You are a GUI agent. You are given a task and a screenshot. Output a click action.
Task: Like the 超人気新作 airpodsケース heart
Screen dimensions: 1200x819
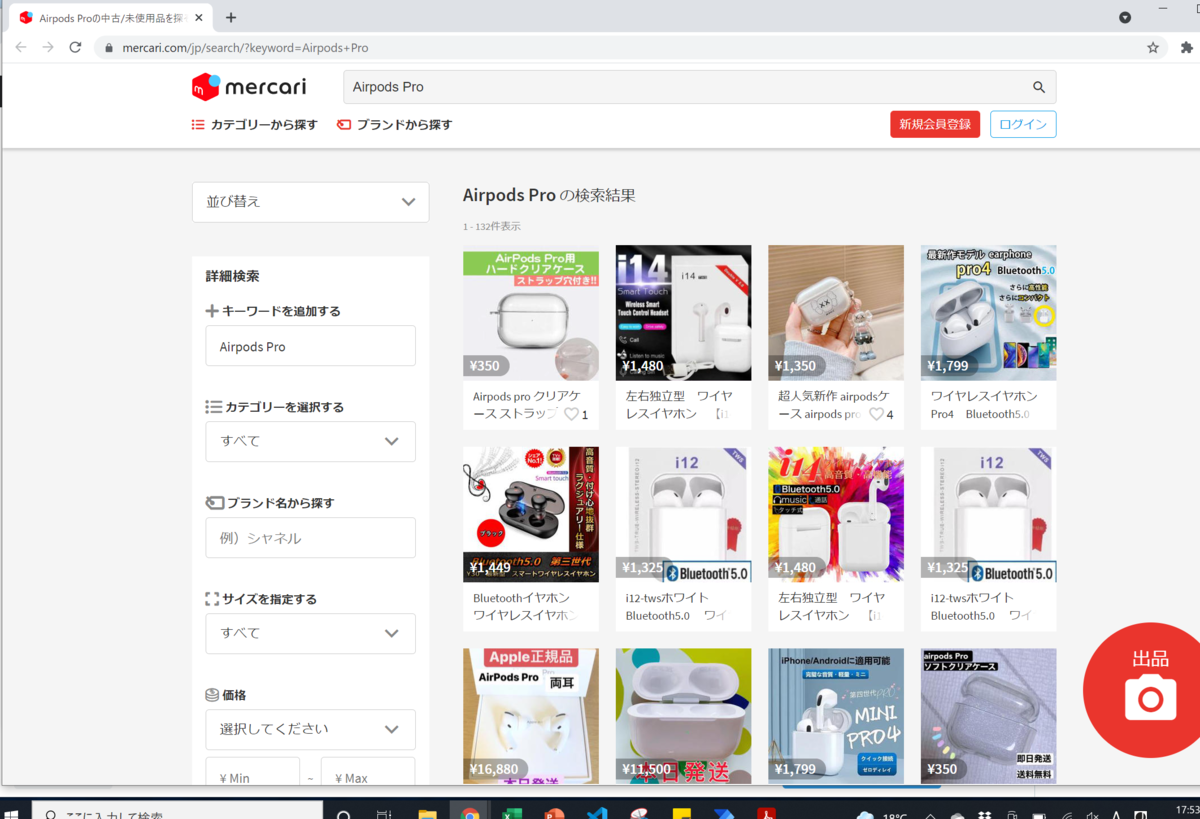[876, 414]
